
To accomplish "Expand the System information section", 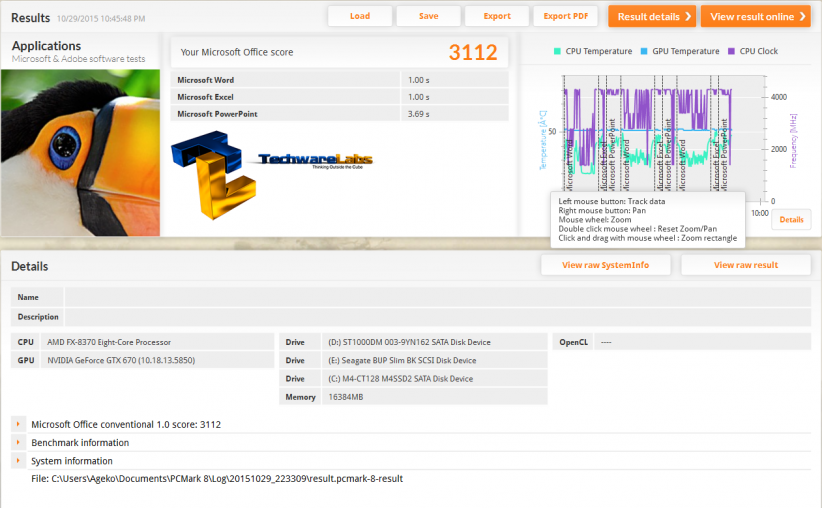I will click(18, 461).
